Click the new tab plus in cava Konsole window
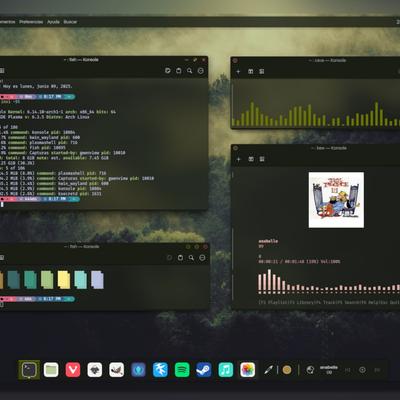The image size is (400, 400). 238,71
